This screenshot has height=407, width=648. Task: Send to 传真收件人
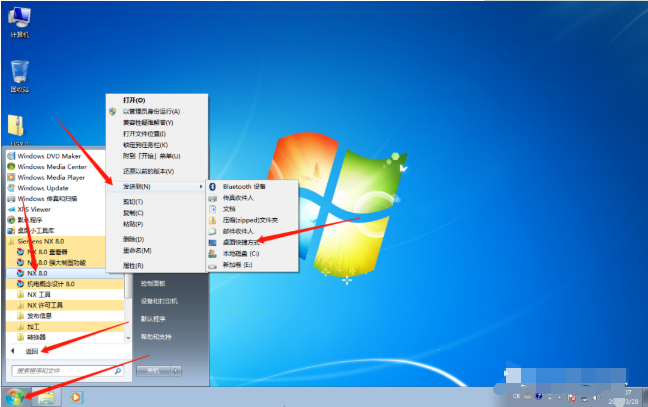tap(252, 198)
